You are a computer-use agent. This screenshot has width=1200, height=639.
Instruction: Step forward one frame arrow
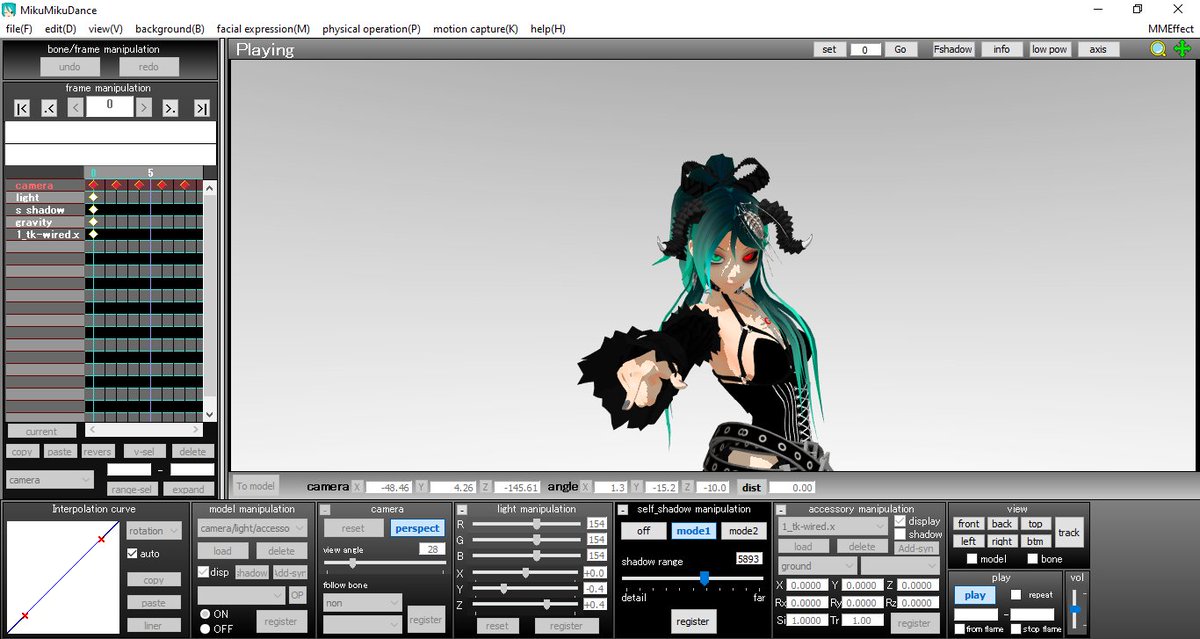pyautogui.click(x=144, y=108)
